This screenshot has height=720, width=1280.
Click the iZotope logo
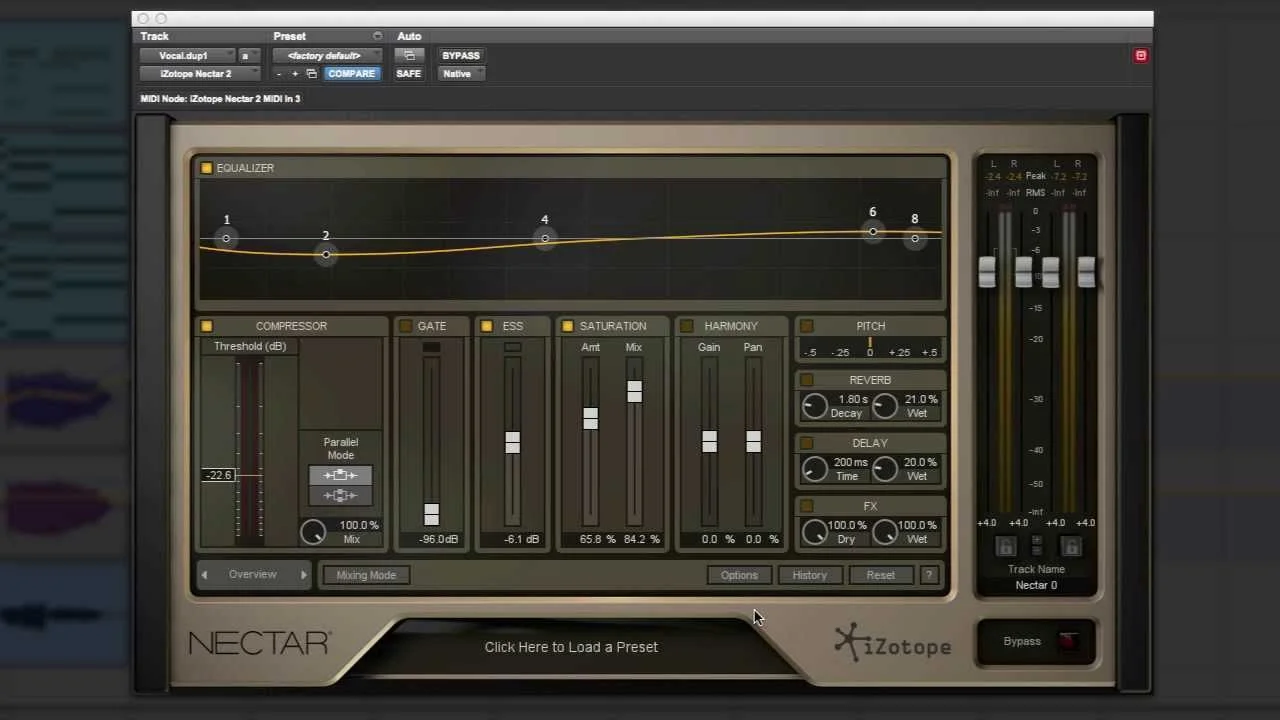click(x=892, y=645)
